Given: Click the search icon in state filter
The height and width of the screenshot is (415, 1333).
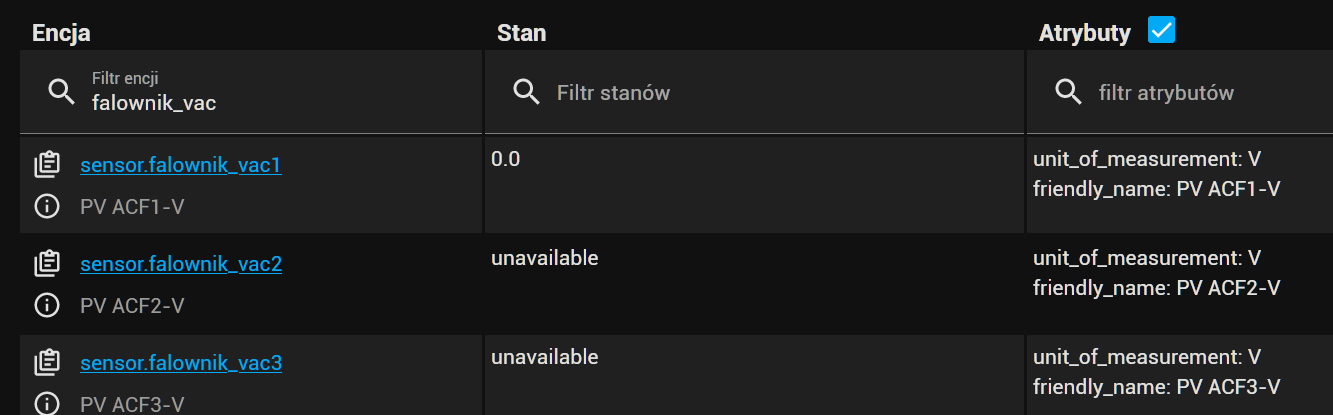Looking at the screenshot, I should (527, 92).
